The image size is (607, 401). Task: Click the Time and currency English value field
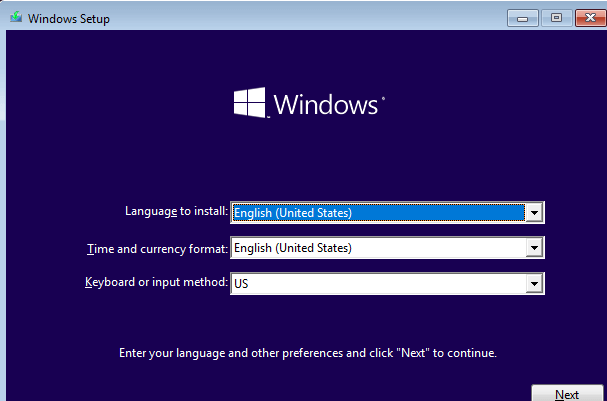(378, 248)
